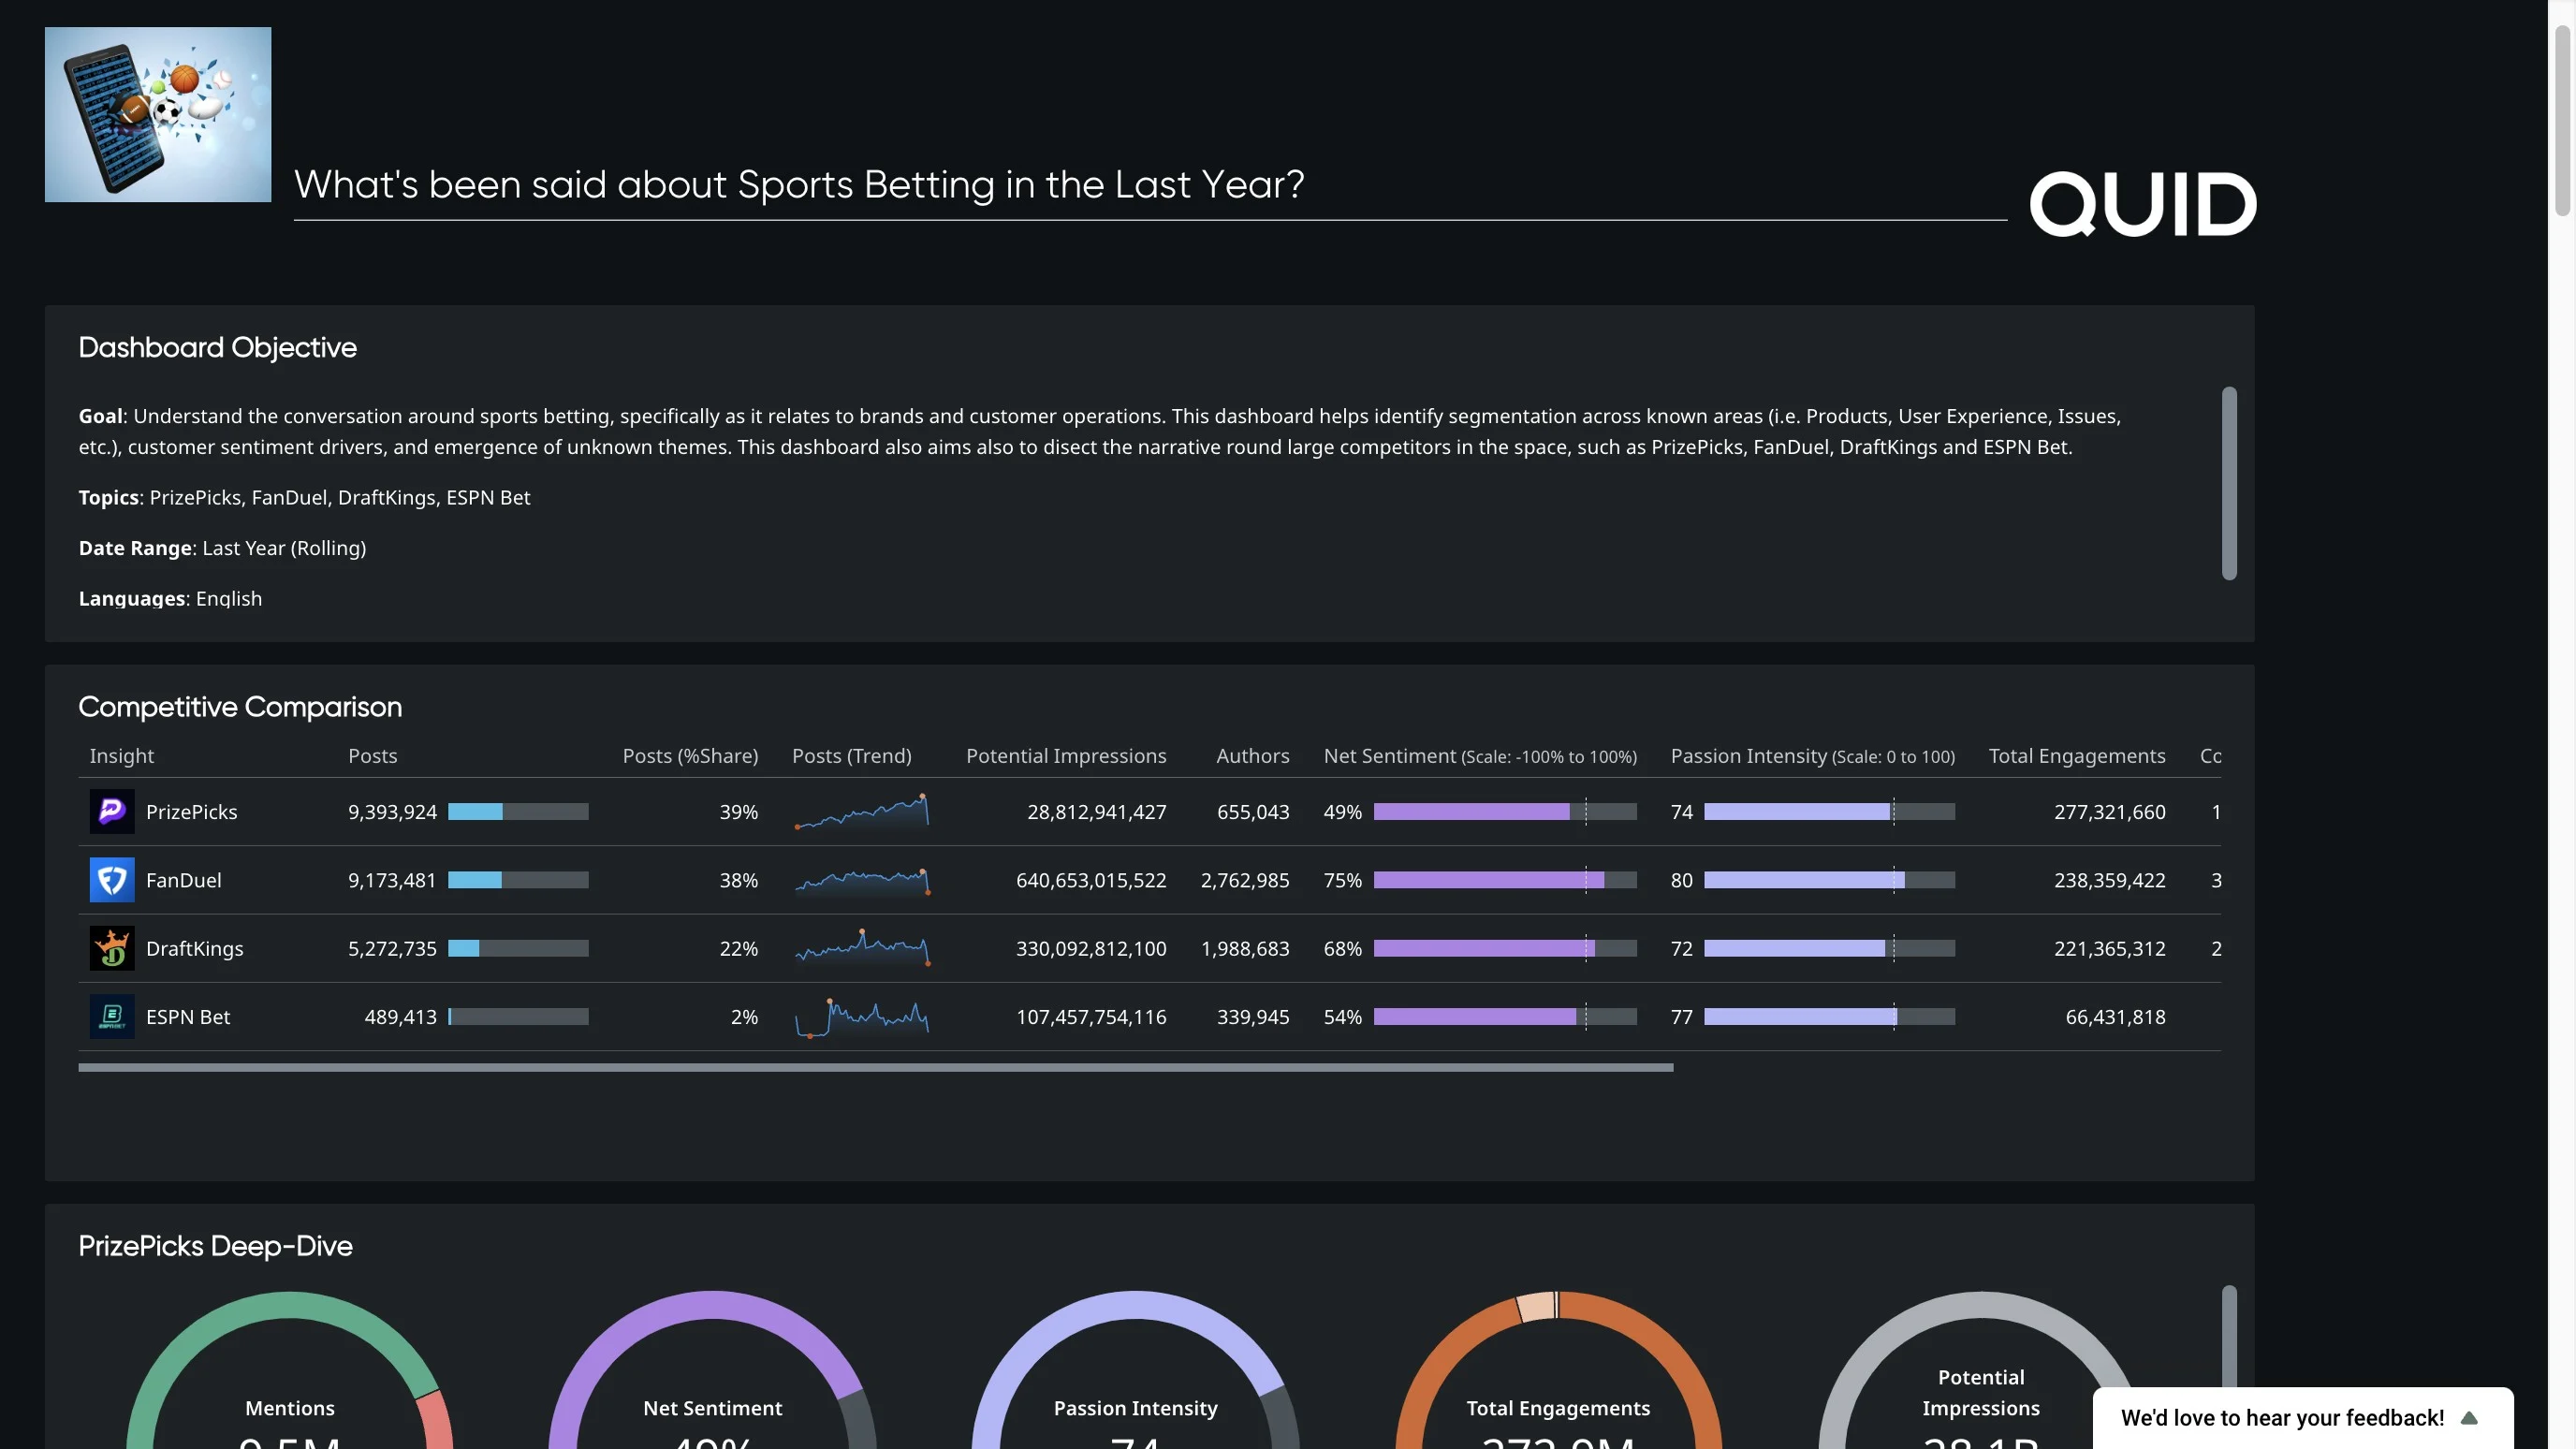Click the dashboard title about Sports Betting

[x=799, y=185]
